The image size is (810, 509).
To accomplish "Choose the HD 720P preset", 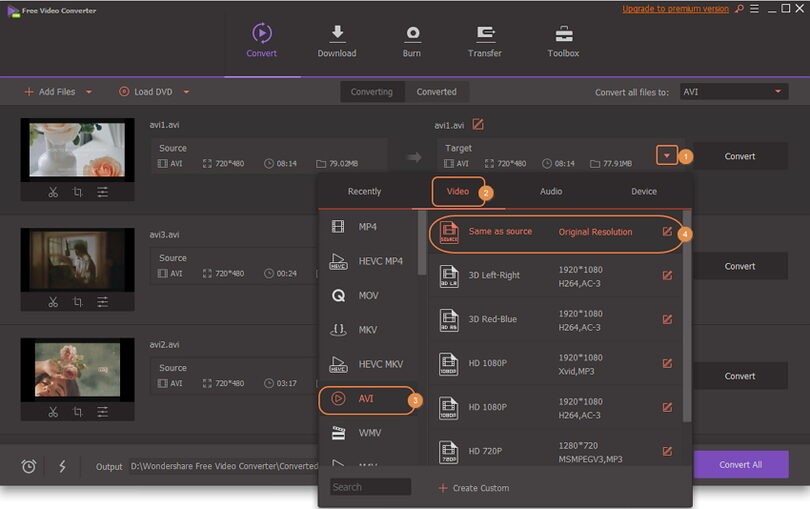I will click(x=556, y=452).
